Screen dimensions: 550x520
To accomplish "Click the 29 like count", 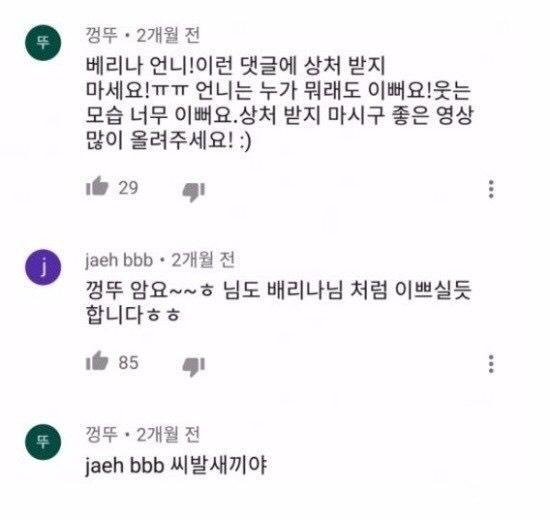I will (128, 188).
